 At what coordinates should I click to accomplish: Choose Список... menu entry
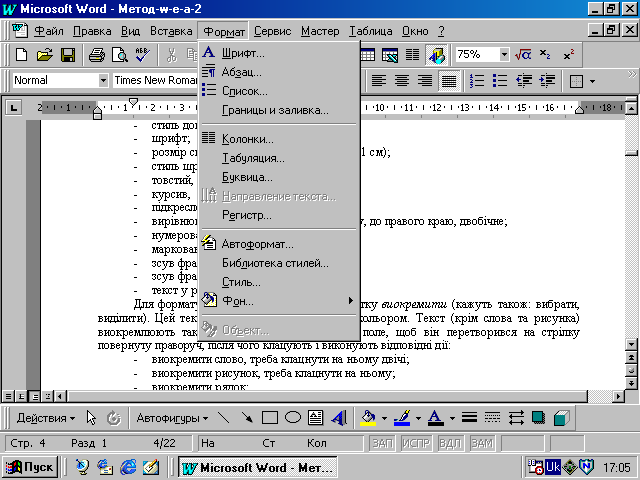coord(279,91)
